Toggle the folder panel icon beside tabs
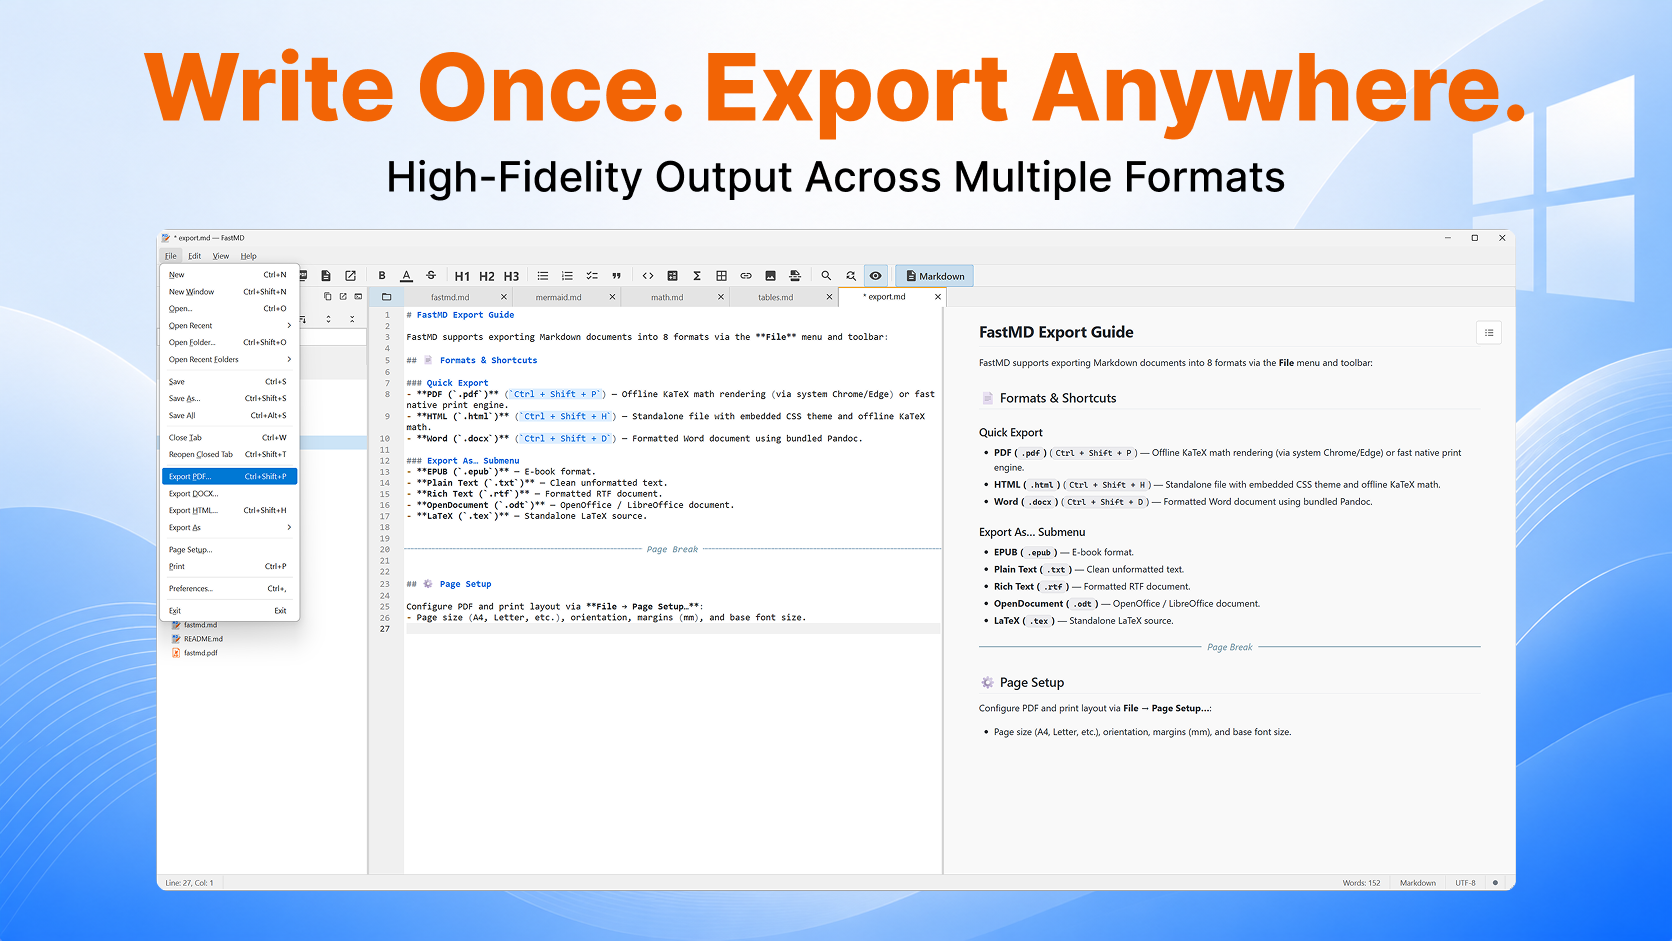This screenshot has height=941, width=1672. [386, 297]
